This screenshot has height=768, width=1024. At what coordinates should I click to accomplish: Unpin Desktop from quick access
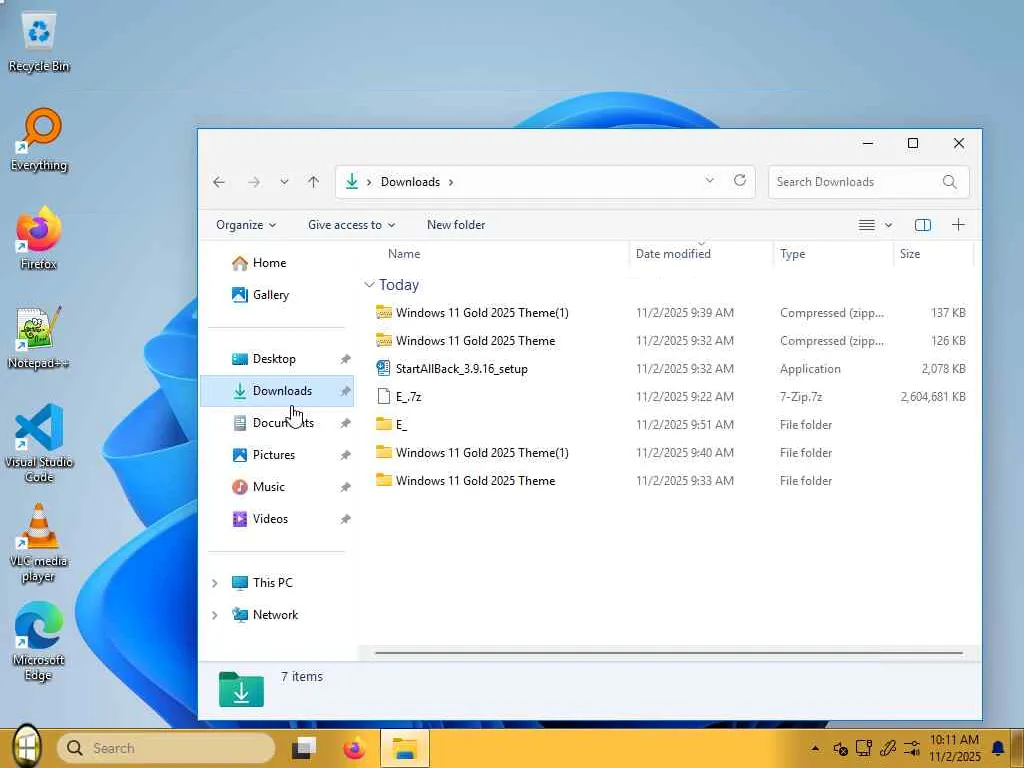point(345,359)
